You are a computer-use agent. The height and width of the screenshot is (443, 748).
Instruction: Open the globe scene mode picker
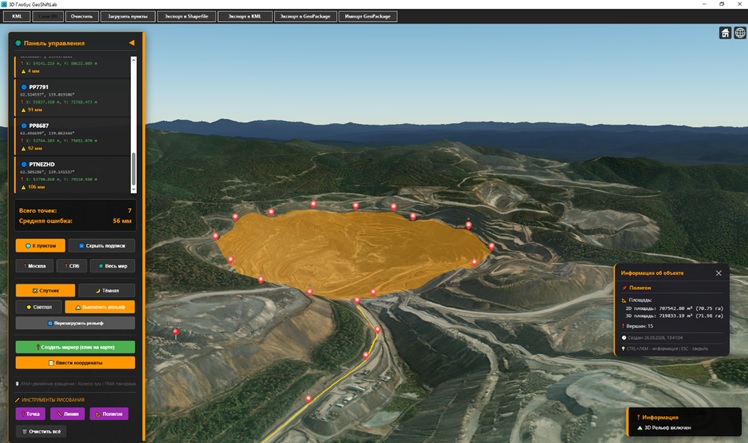coord(739,33)
